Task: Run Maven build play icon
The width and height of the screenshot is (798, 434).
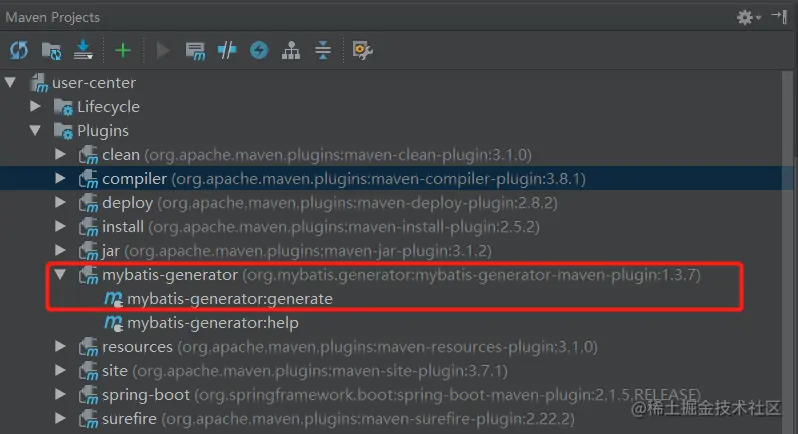Action: pyautogui.click(x=163, y=50)
